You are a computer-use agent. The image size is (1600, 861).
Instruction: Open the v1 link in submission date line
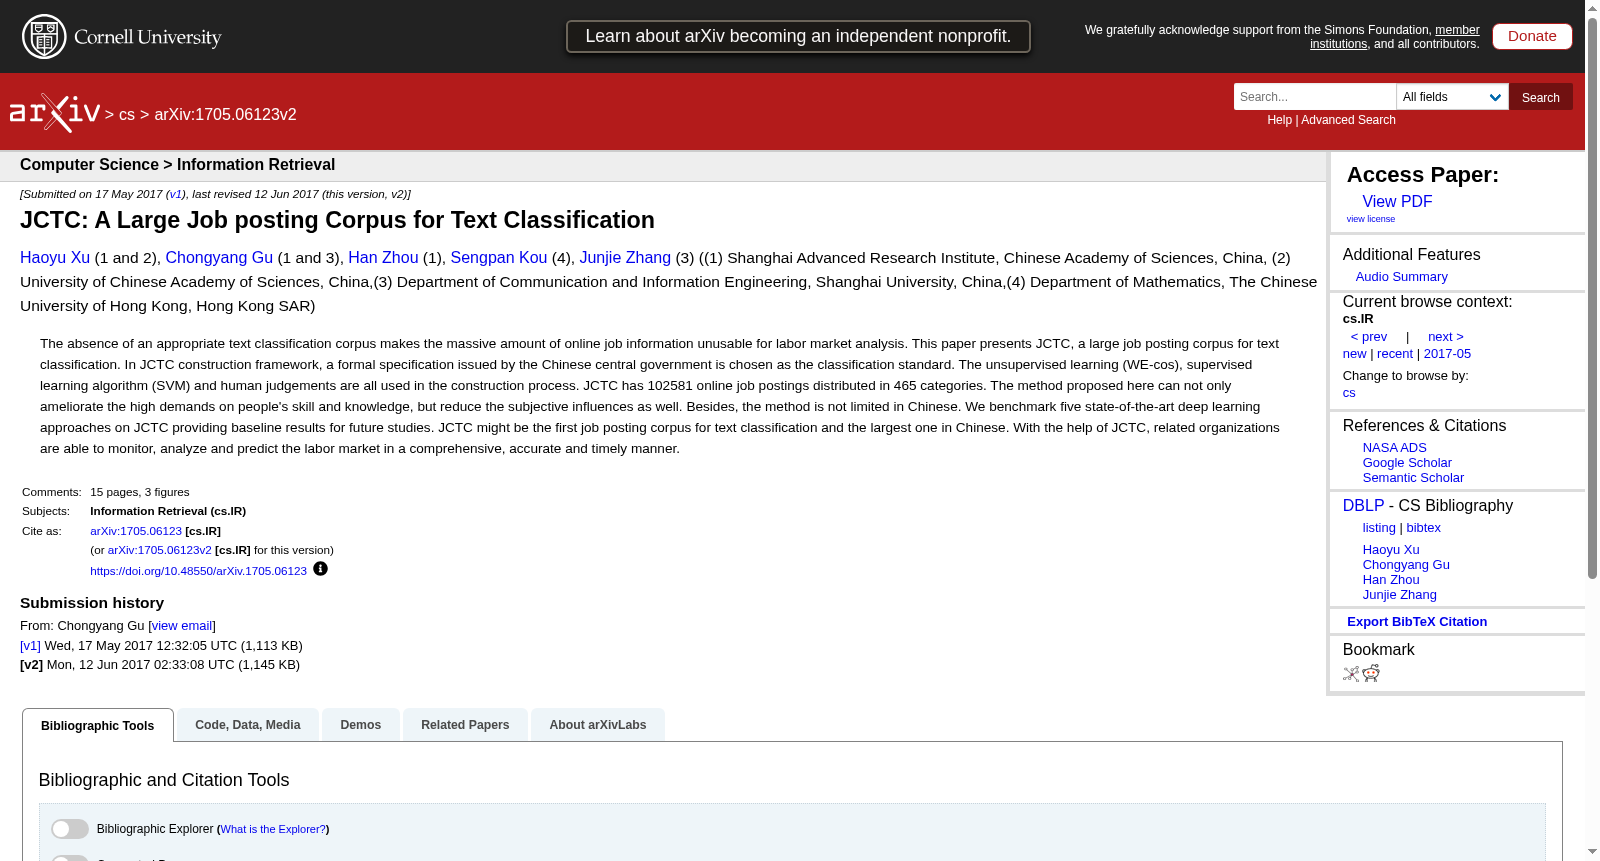point(175,194)
